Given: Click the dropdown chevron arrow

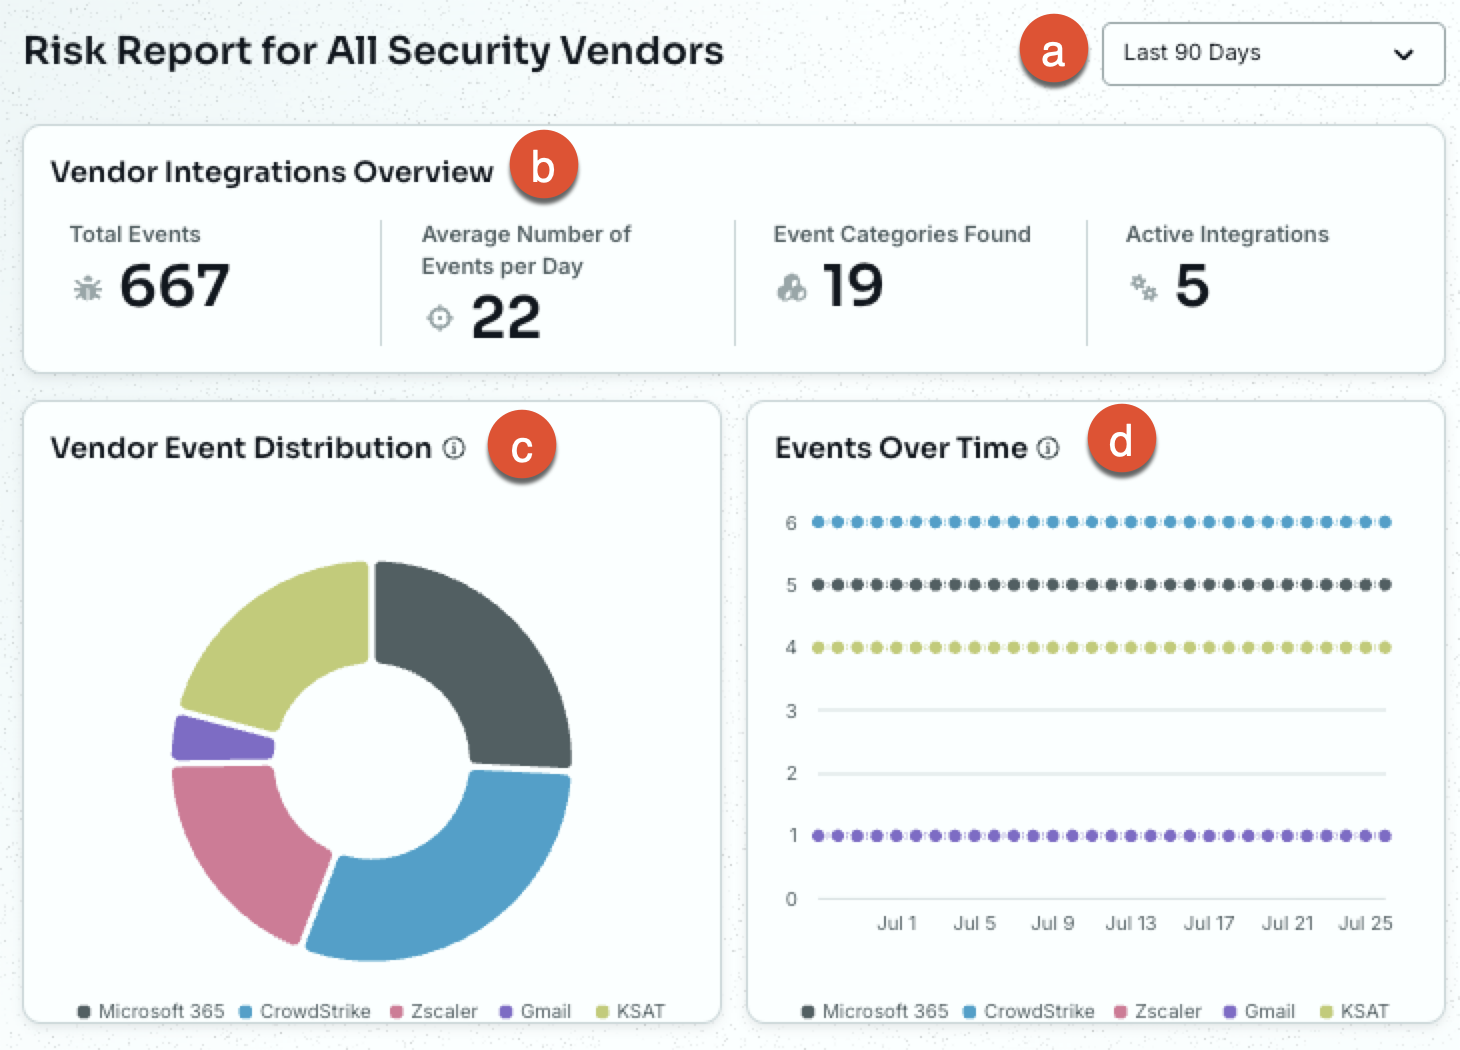Looking at the screenshot, I should point(1404,54).
